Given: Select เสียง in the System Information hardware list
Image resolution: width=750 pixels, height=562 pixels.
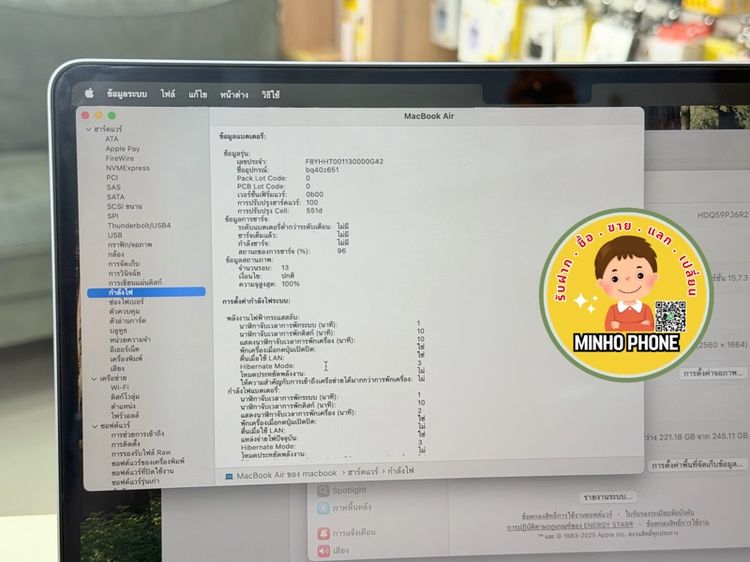Looking at the screenshot, I should click(x=117, y=368).
